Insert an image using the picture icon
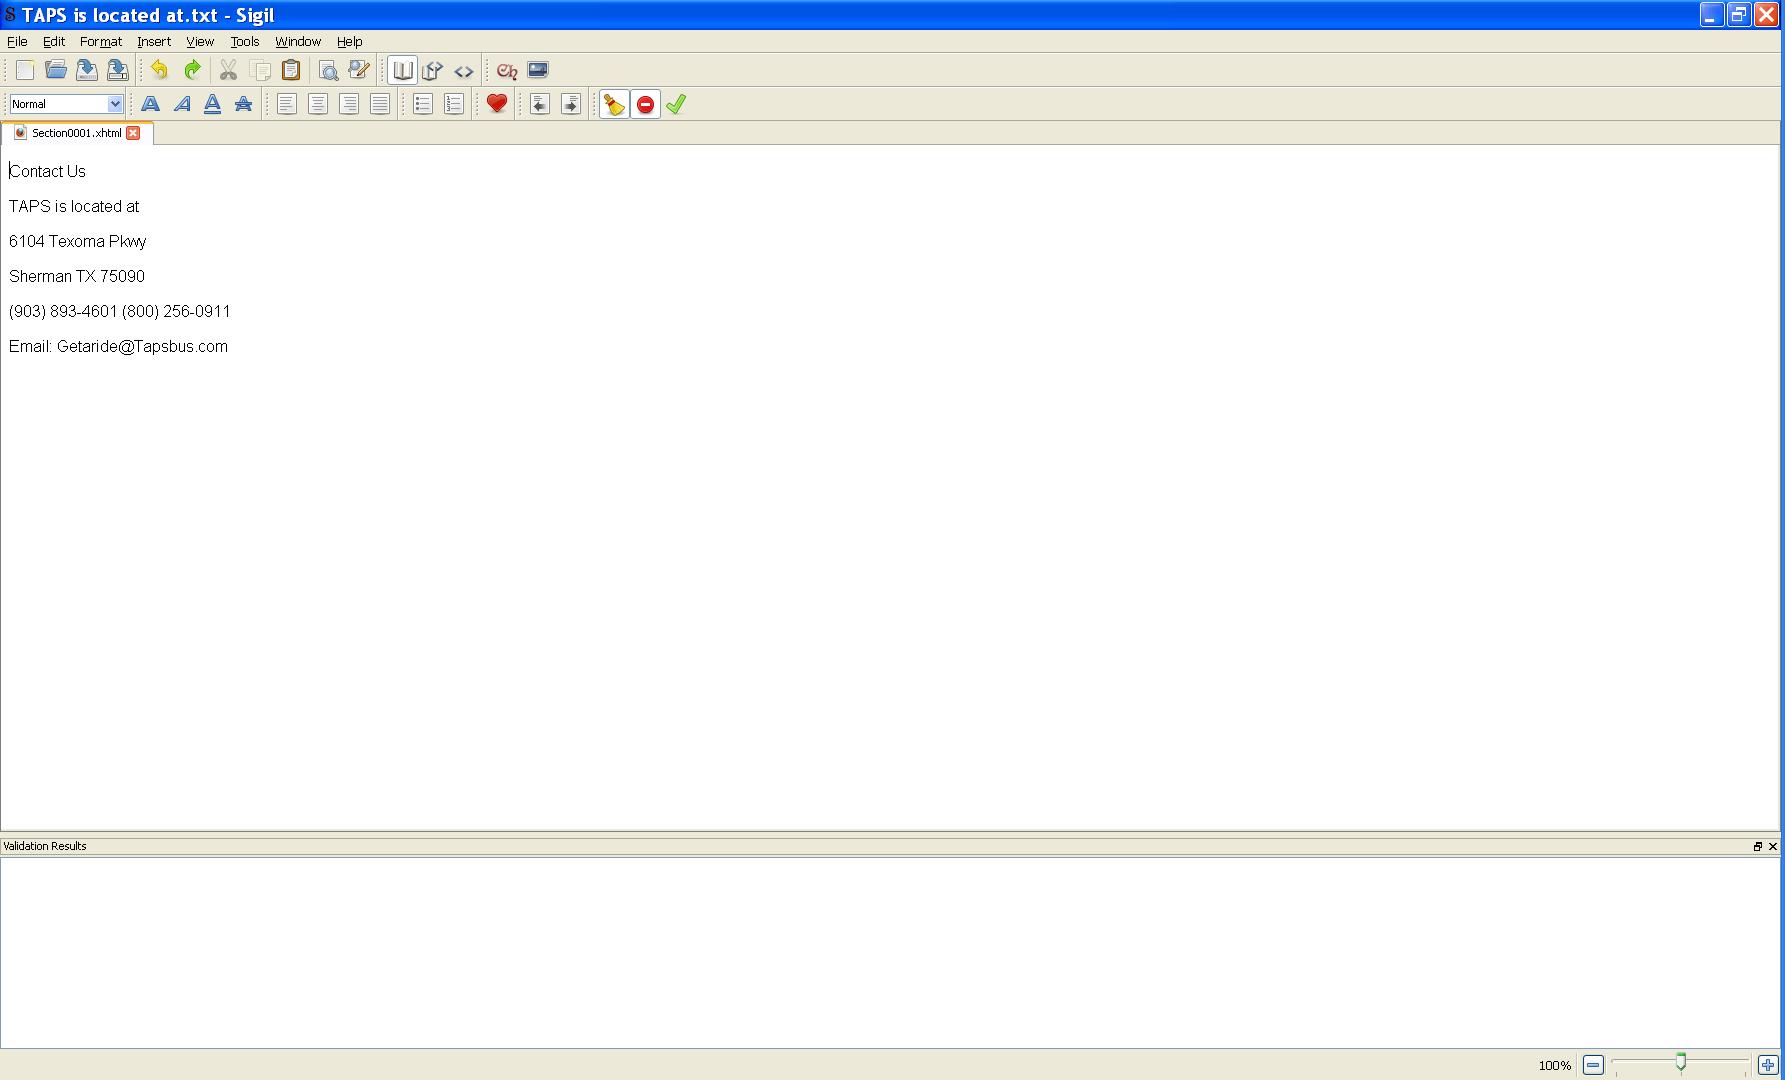 [538, 70]
